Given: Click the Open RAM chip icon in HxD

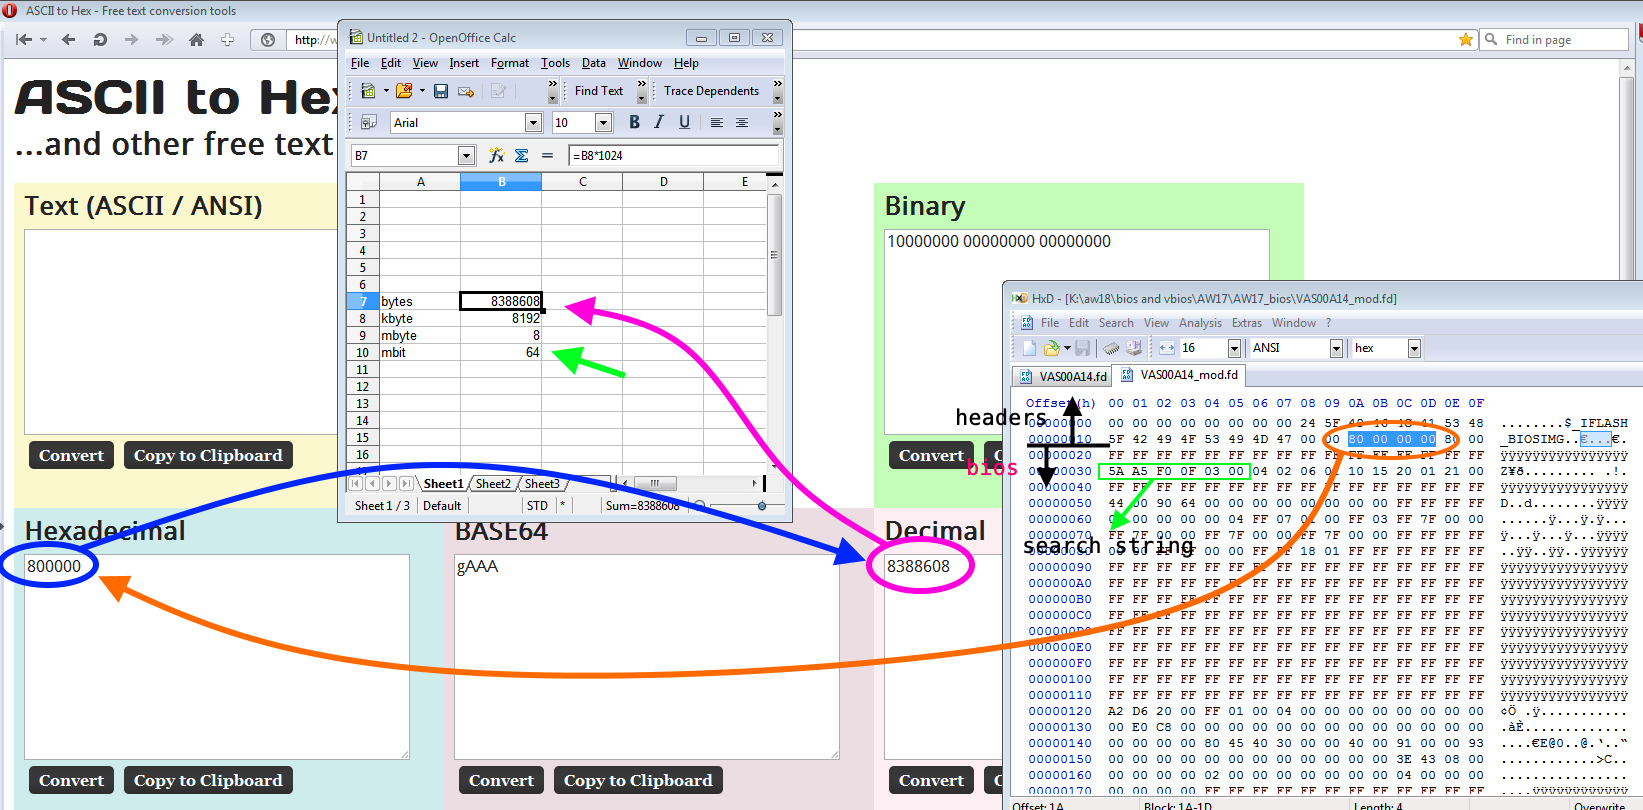Looking at the screenshot, I should [x=1111, y=348].
